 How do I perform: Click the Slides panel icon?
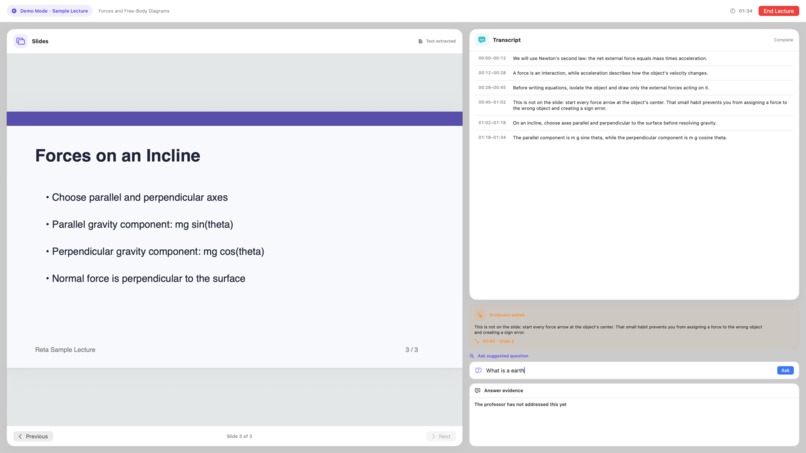point(21,41)
